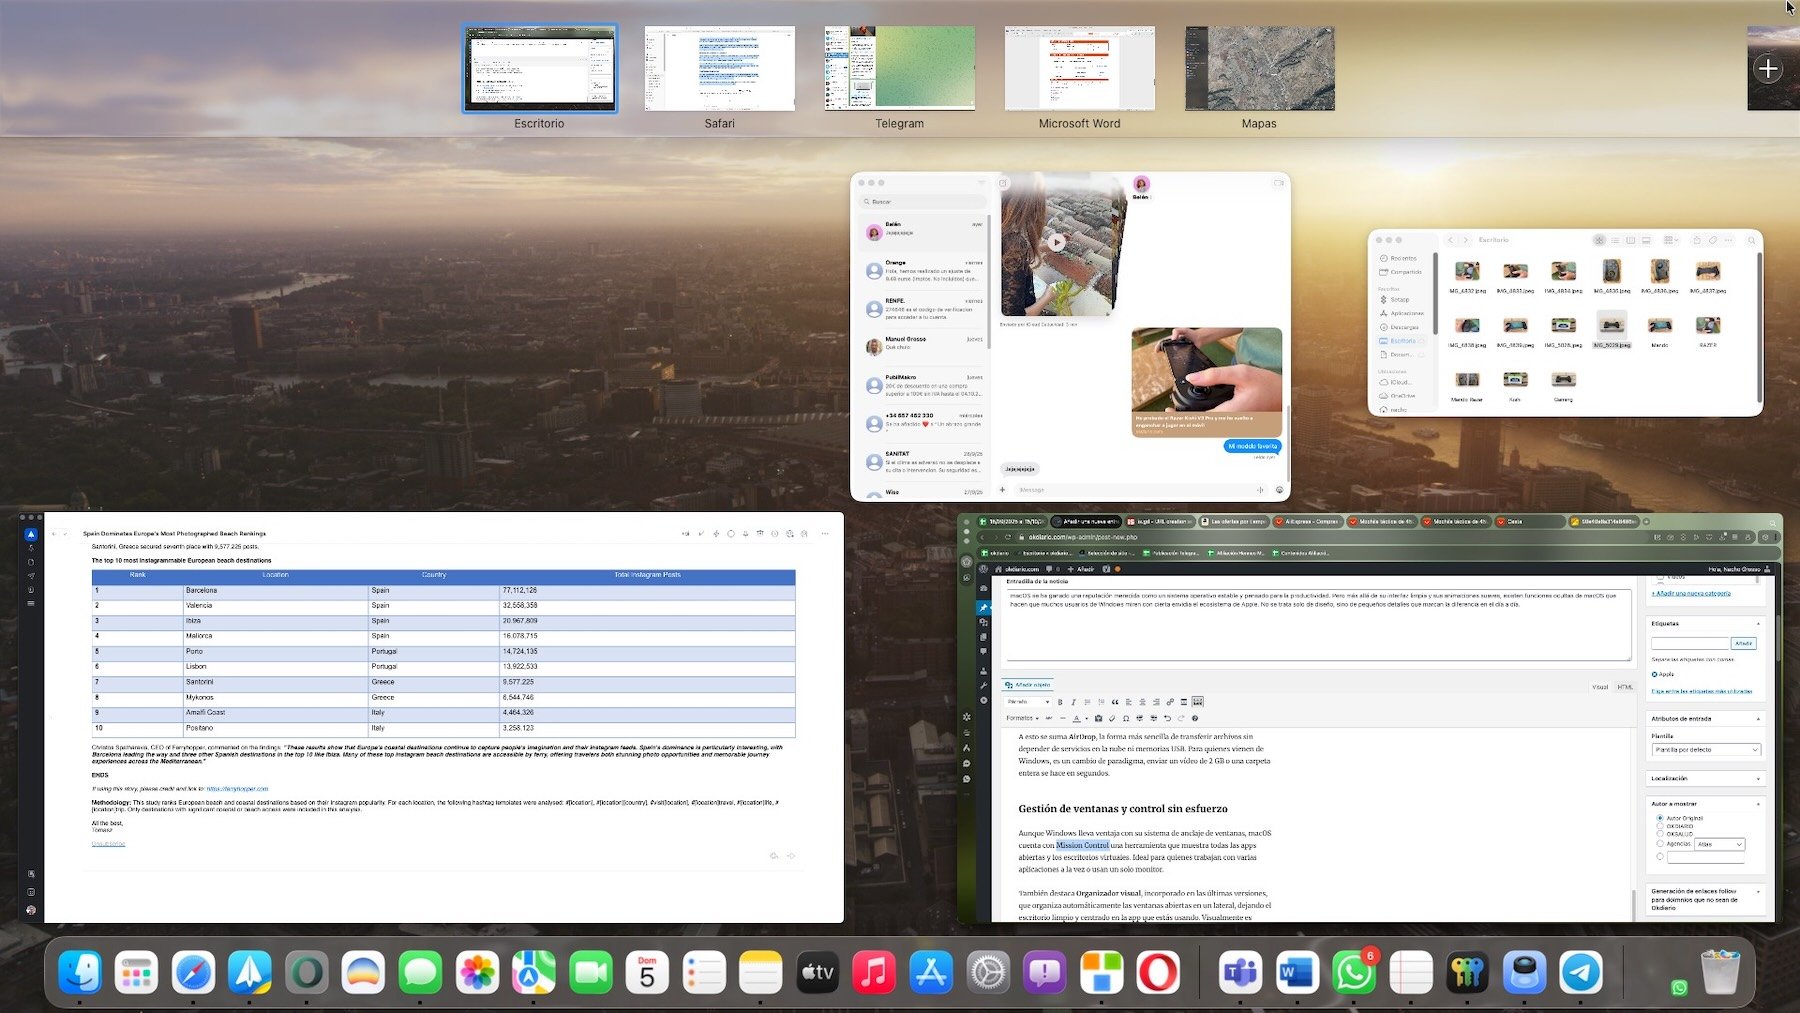The height and width of the screenshot is (1013, 1800).
Task: Select the OKDIARIO author radio button
Action: click(x=1660, y=826)
